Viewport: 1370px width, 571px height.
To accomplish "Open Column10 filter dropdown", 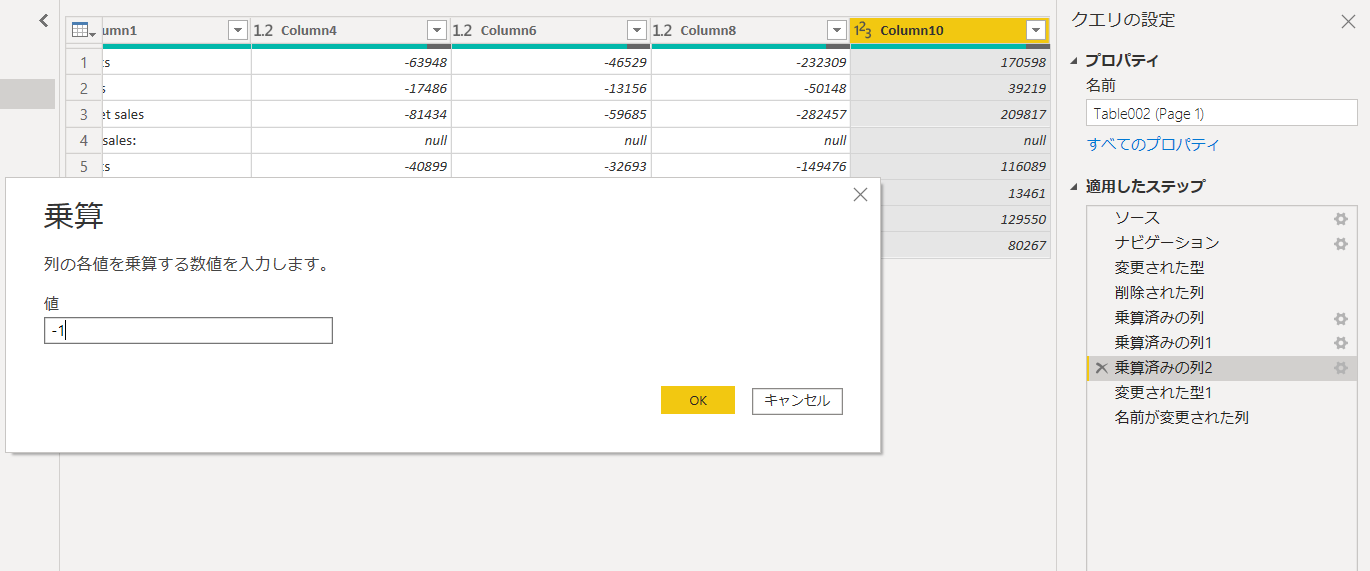I will click(x=1037, y=31).
